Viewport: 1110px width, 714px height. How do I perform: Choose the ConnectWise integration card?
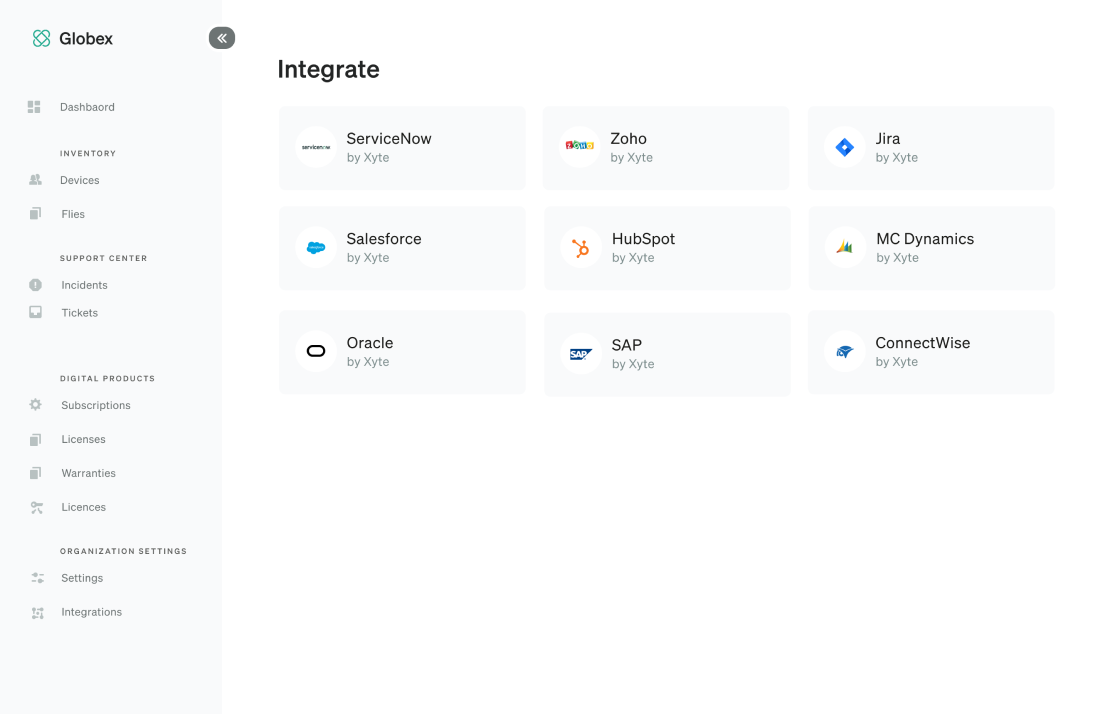tap(931, 352)
